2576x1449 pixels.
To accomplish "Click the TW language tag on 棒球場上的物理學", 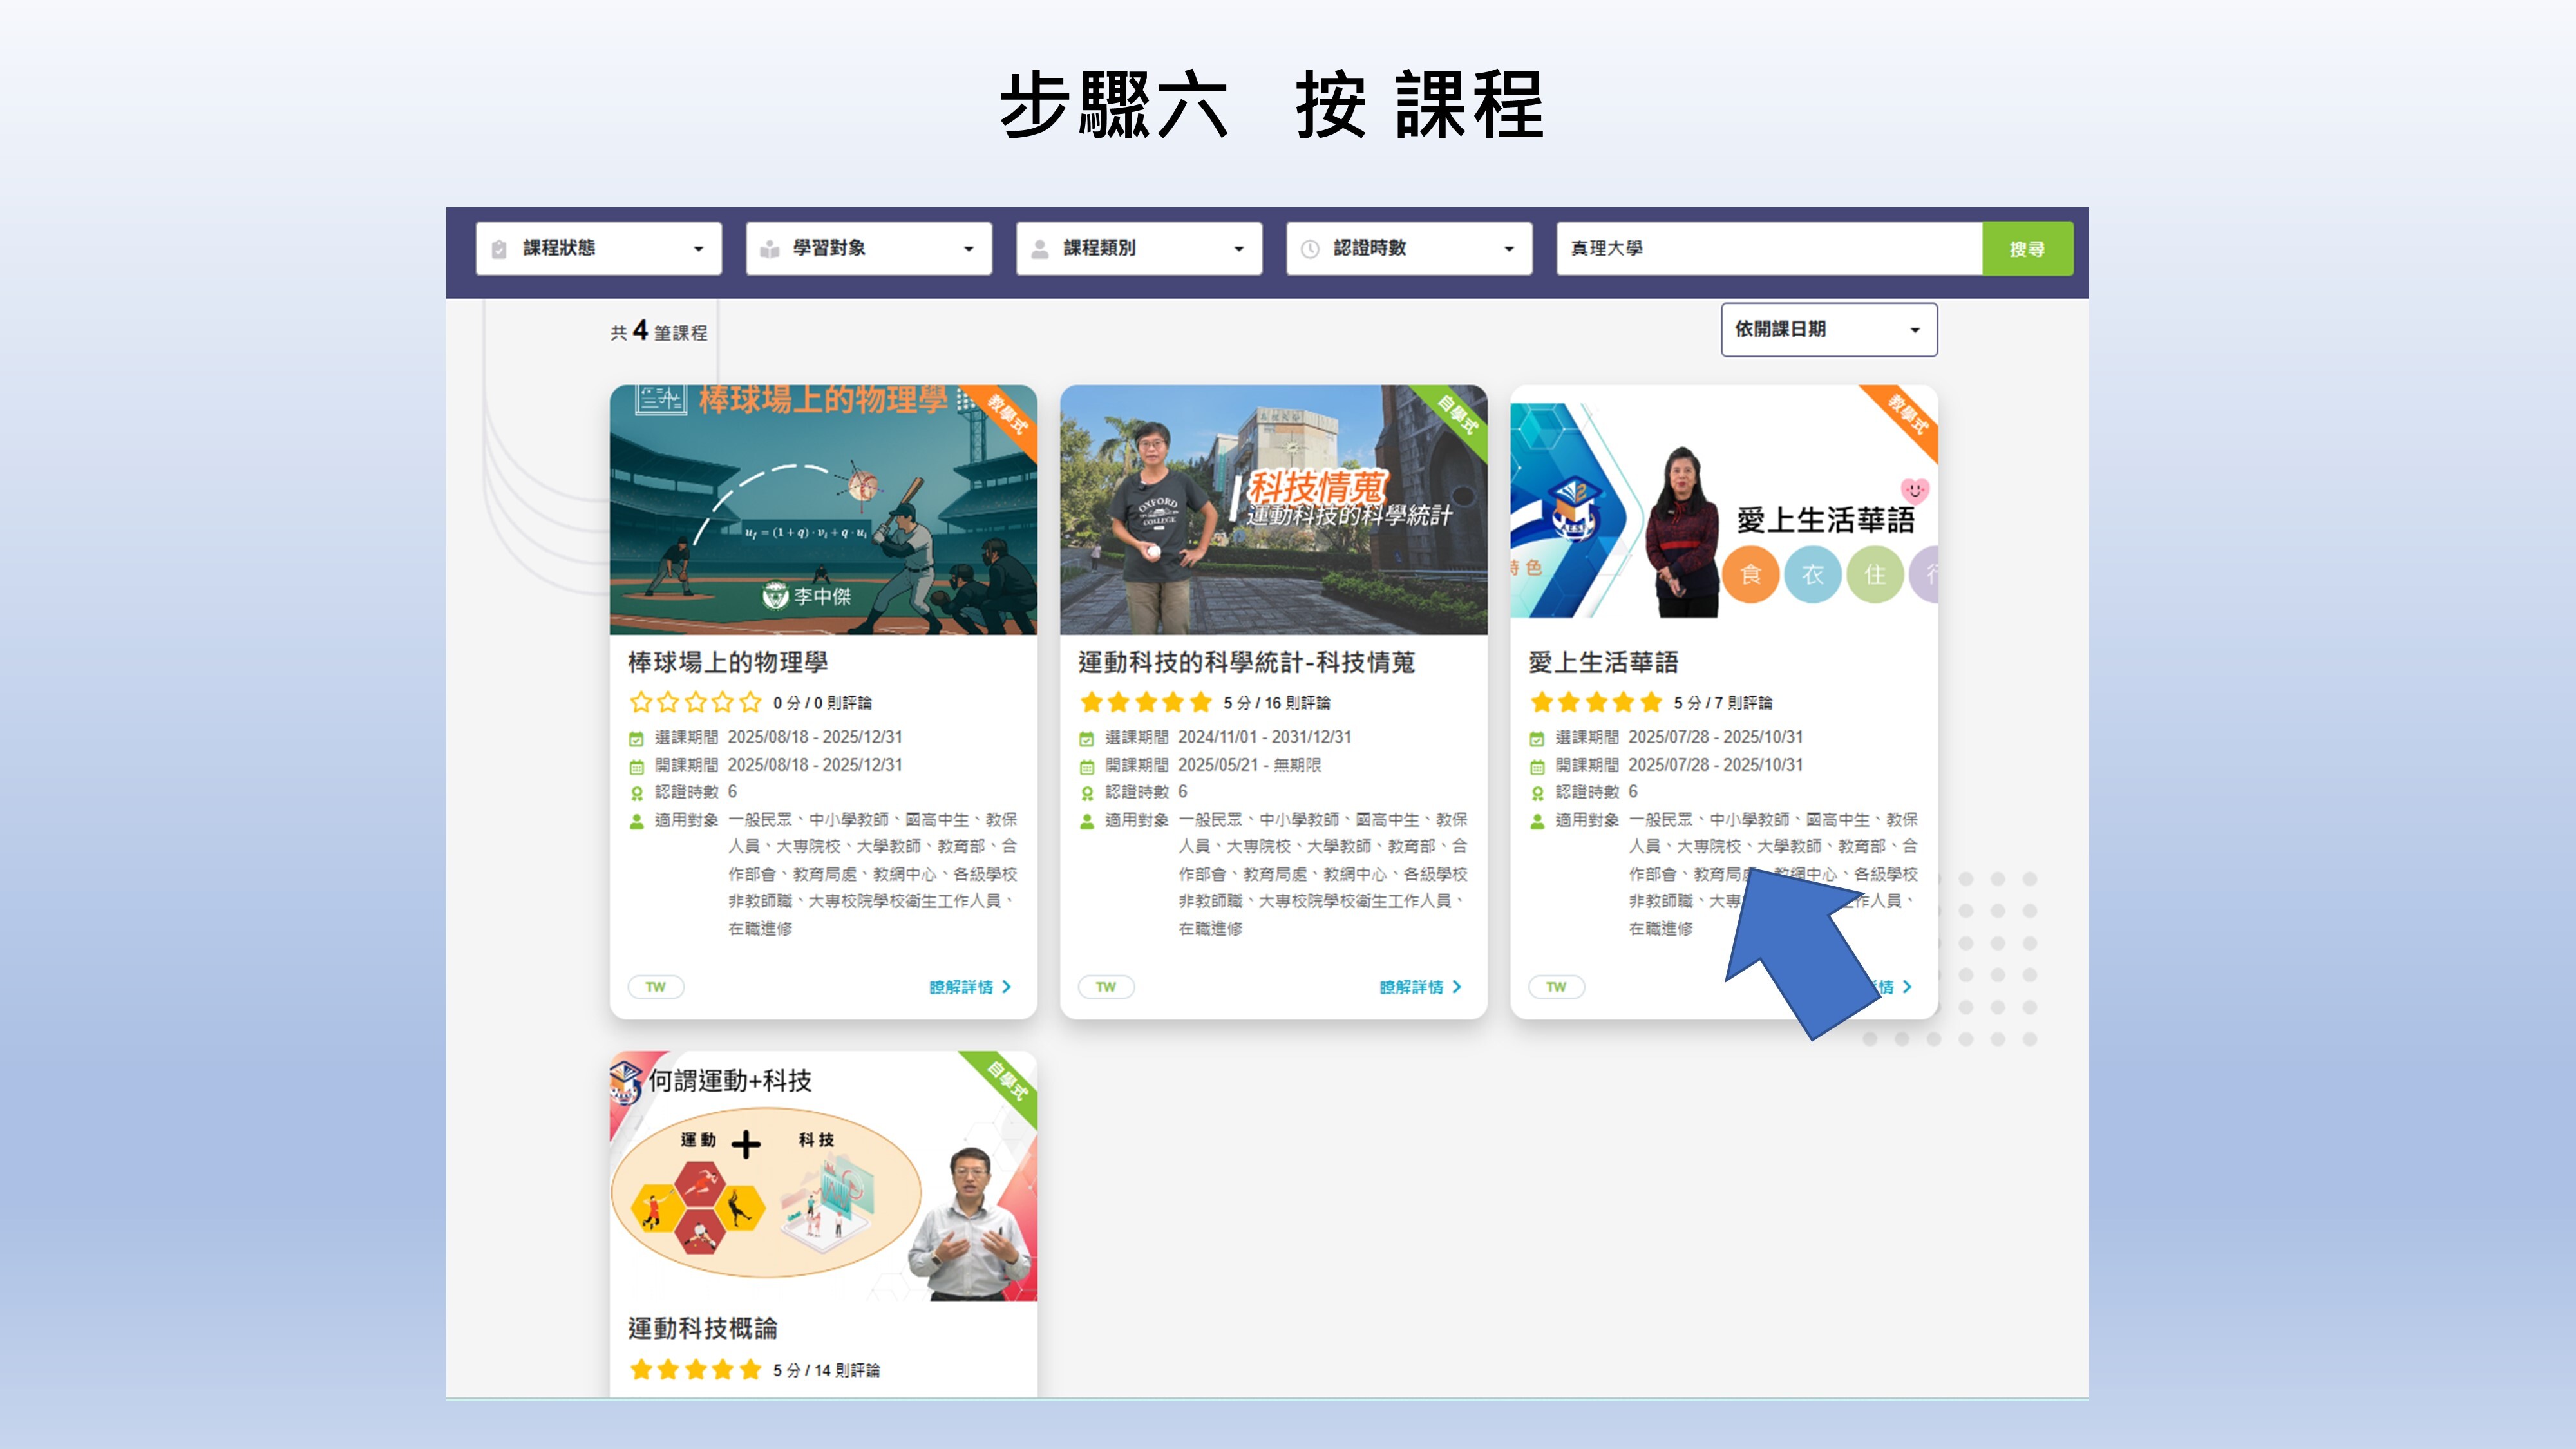I will coord(656,987).
